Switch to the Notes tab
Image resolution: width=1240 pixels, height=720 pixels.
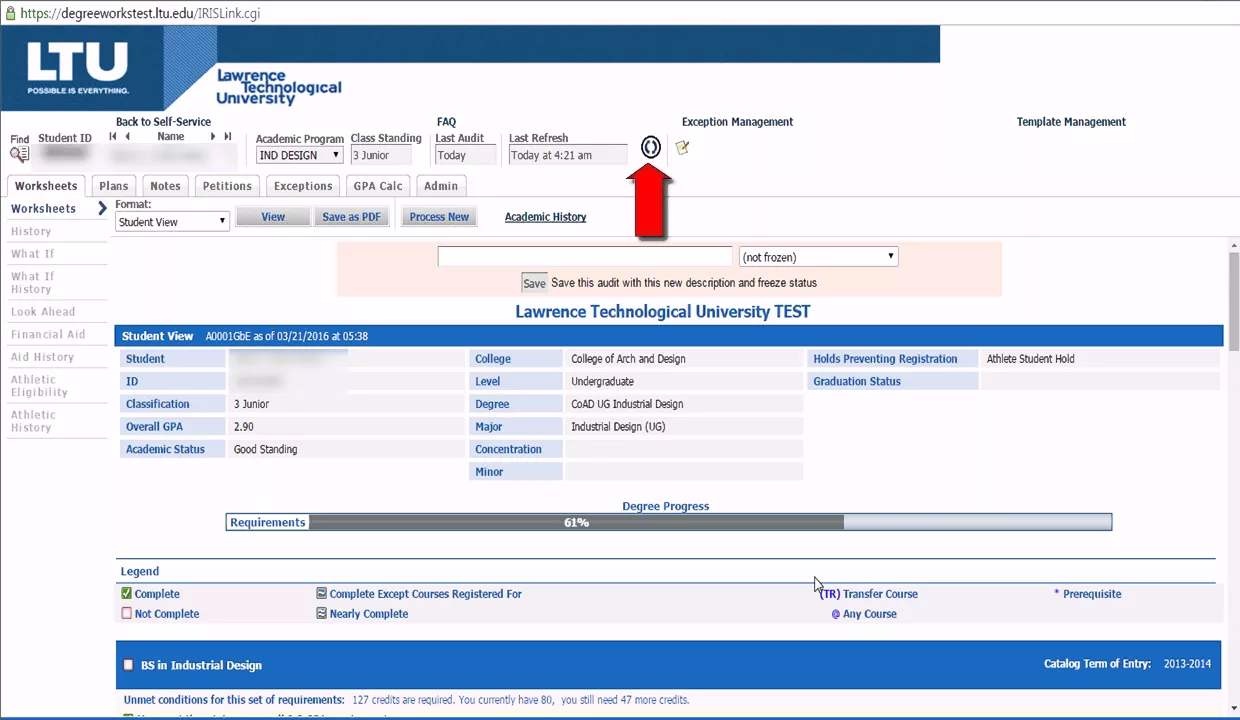[165, 186]
